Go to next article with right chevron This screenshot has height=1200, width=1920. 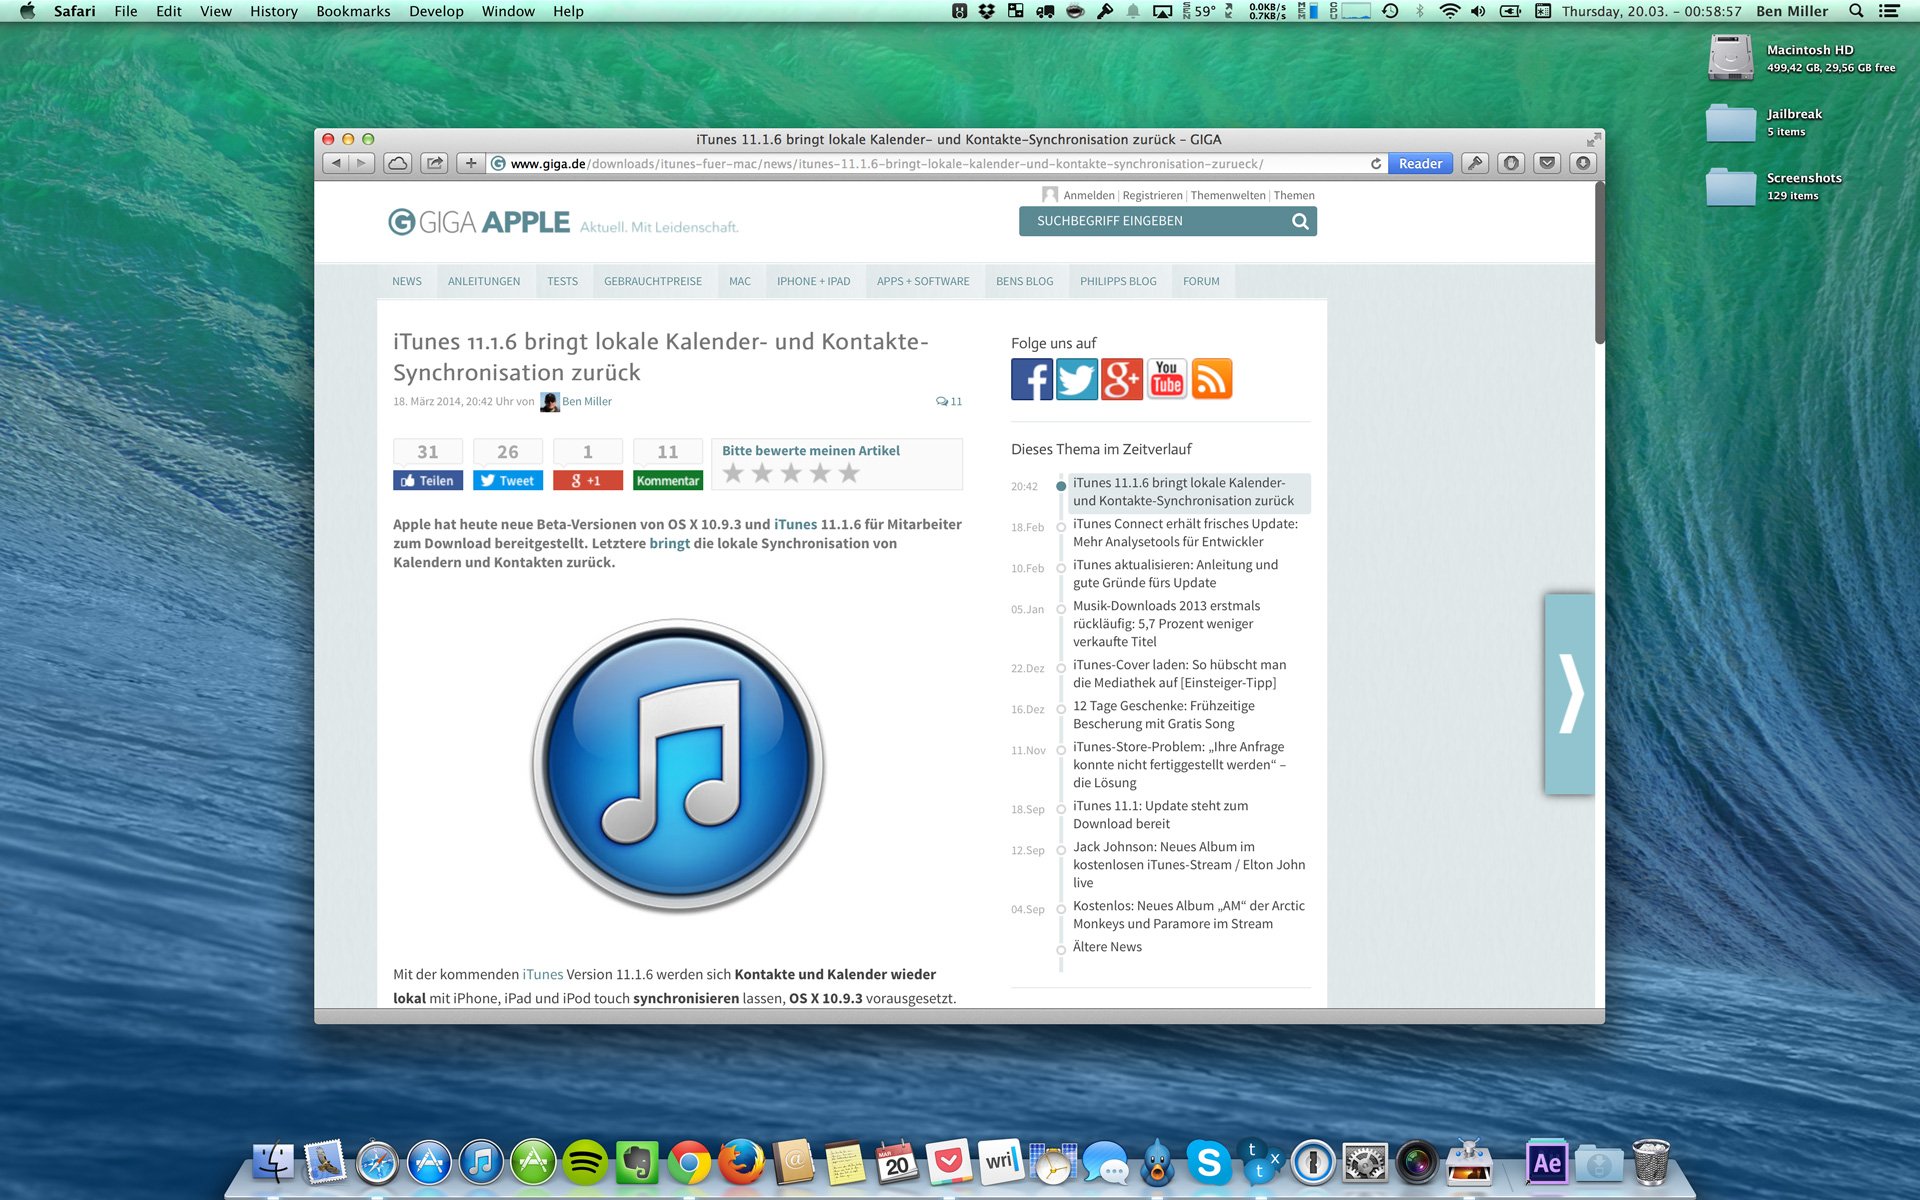coord(1570,694)
